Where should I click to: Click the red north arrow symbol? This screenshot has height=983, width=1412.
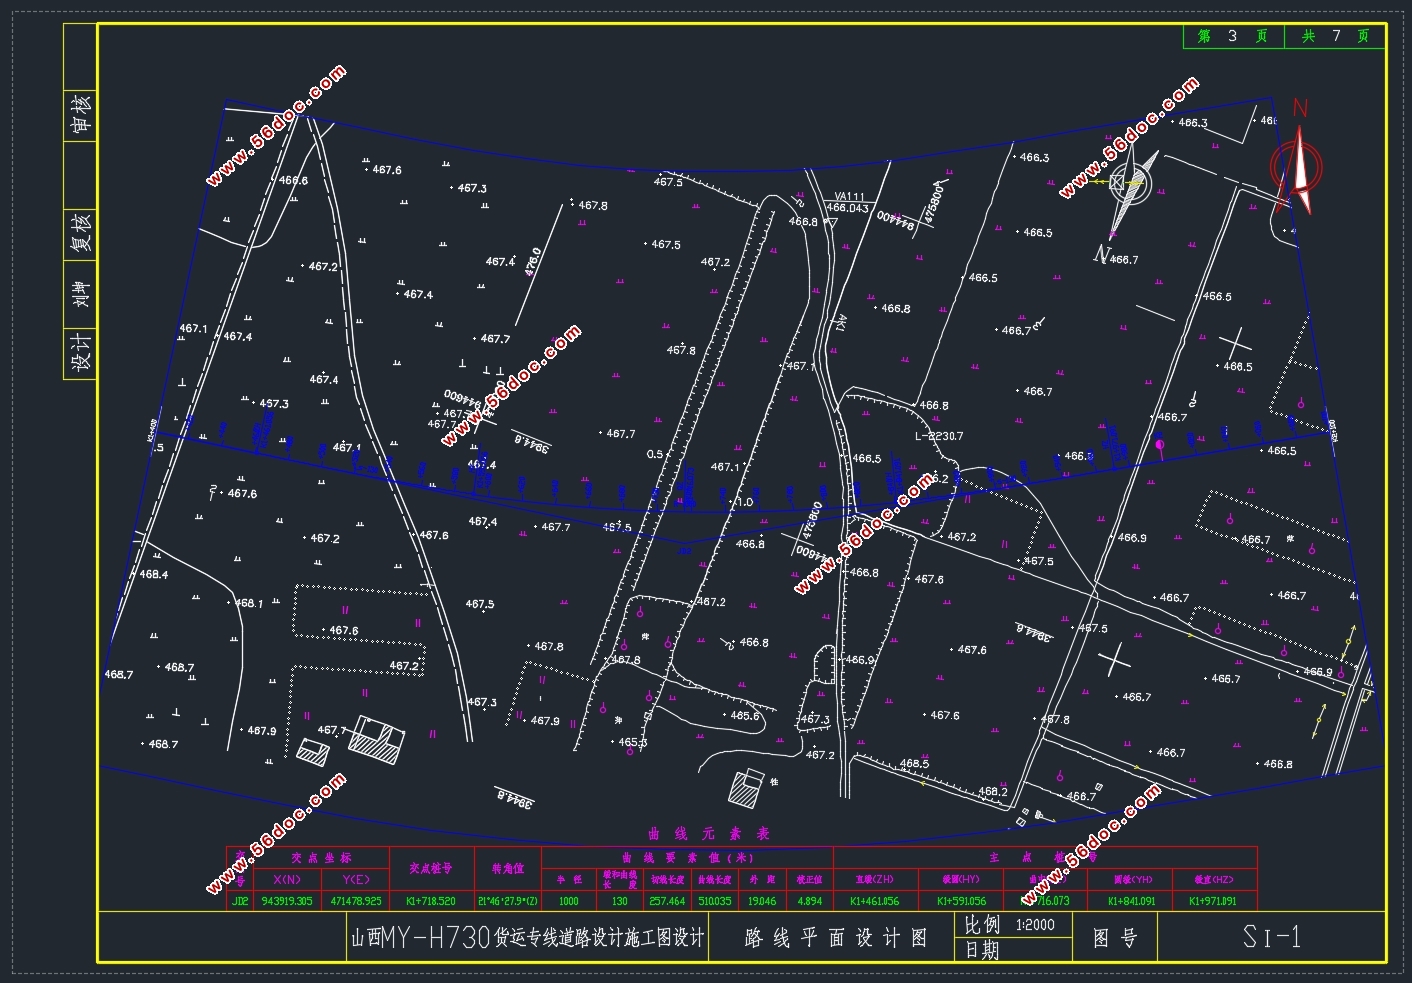coord(1299,165)
